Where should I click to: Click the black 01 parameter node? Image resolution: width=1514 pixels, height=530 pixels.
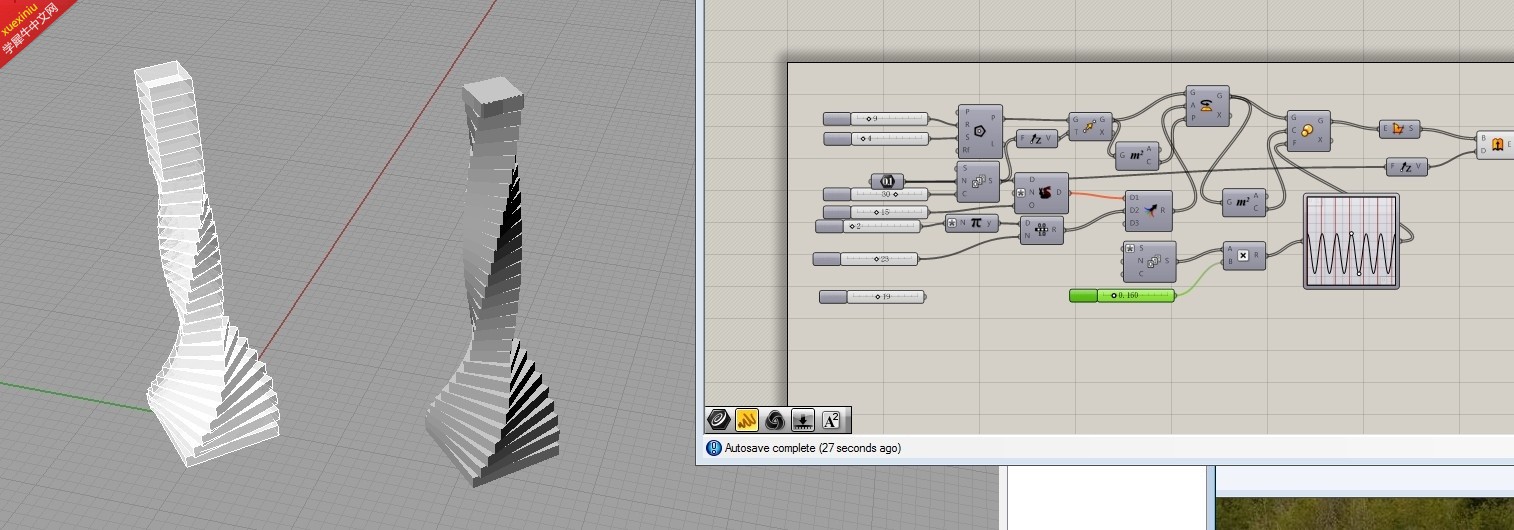click(x=887, y=181)
